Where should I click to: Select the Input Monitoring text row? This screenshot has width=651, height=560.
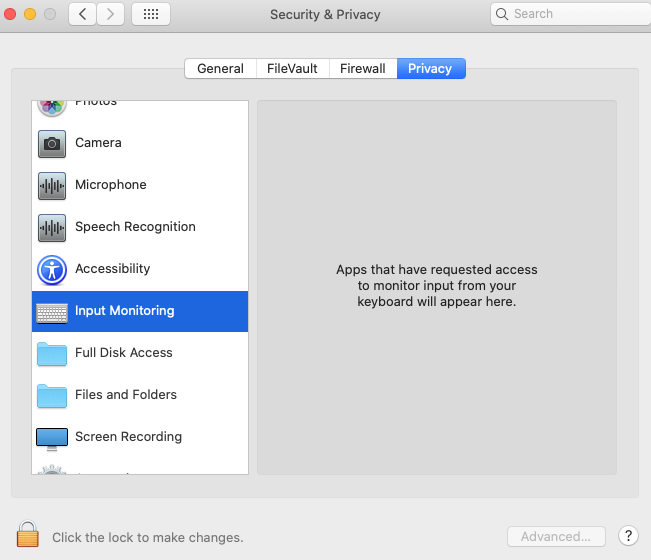coord(125,311)
